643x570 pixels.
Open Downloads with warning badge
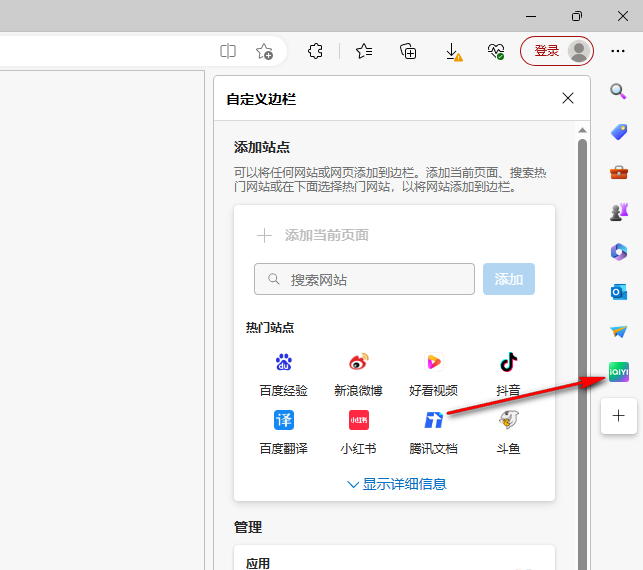tap(454, 52)
